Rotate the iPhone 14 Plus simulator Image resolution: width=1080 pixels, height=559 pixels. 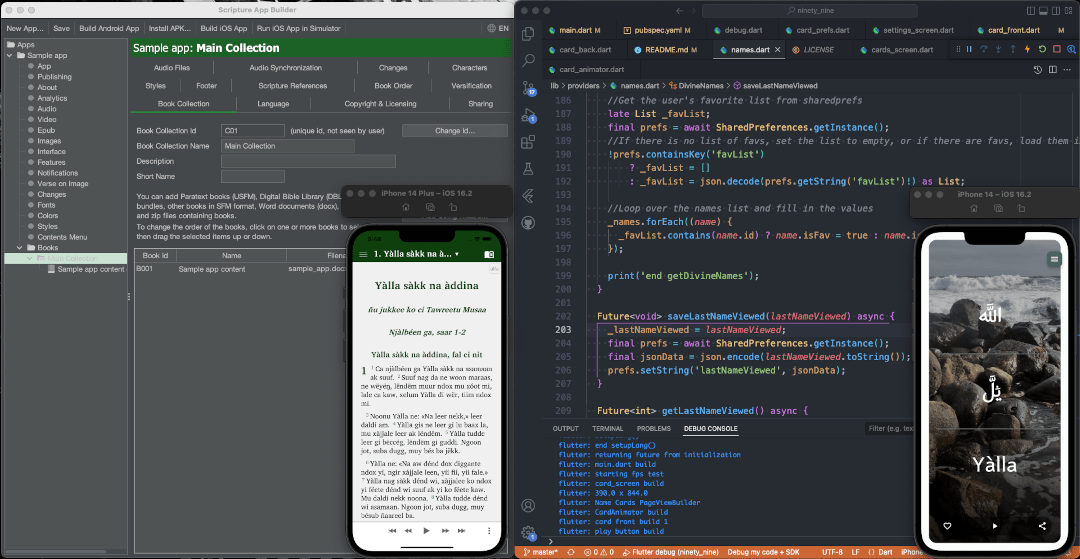(453, 207)
